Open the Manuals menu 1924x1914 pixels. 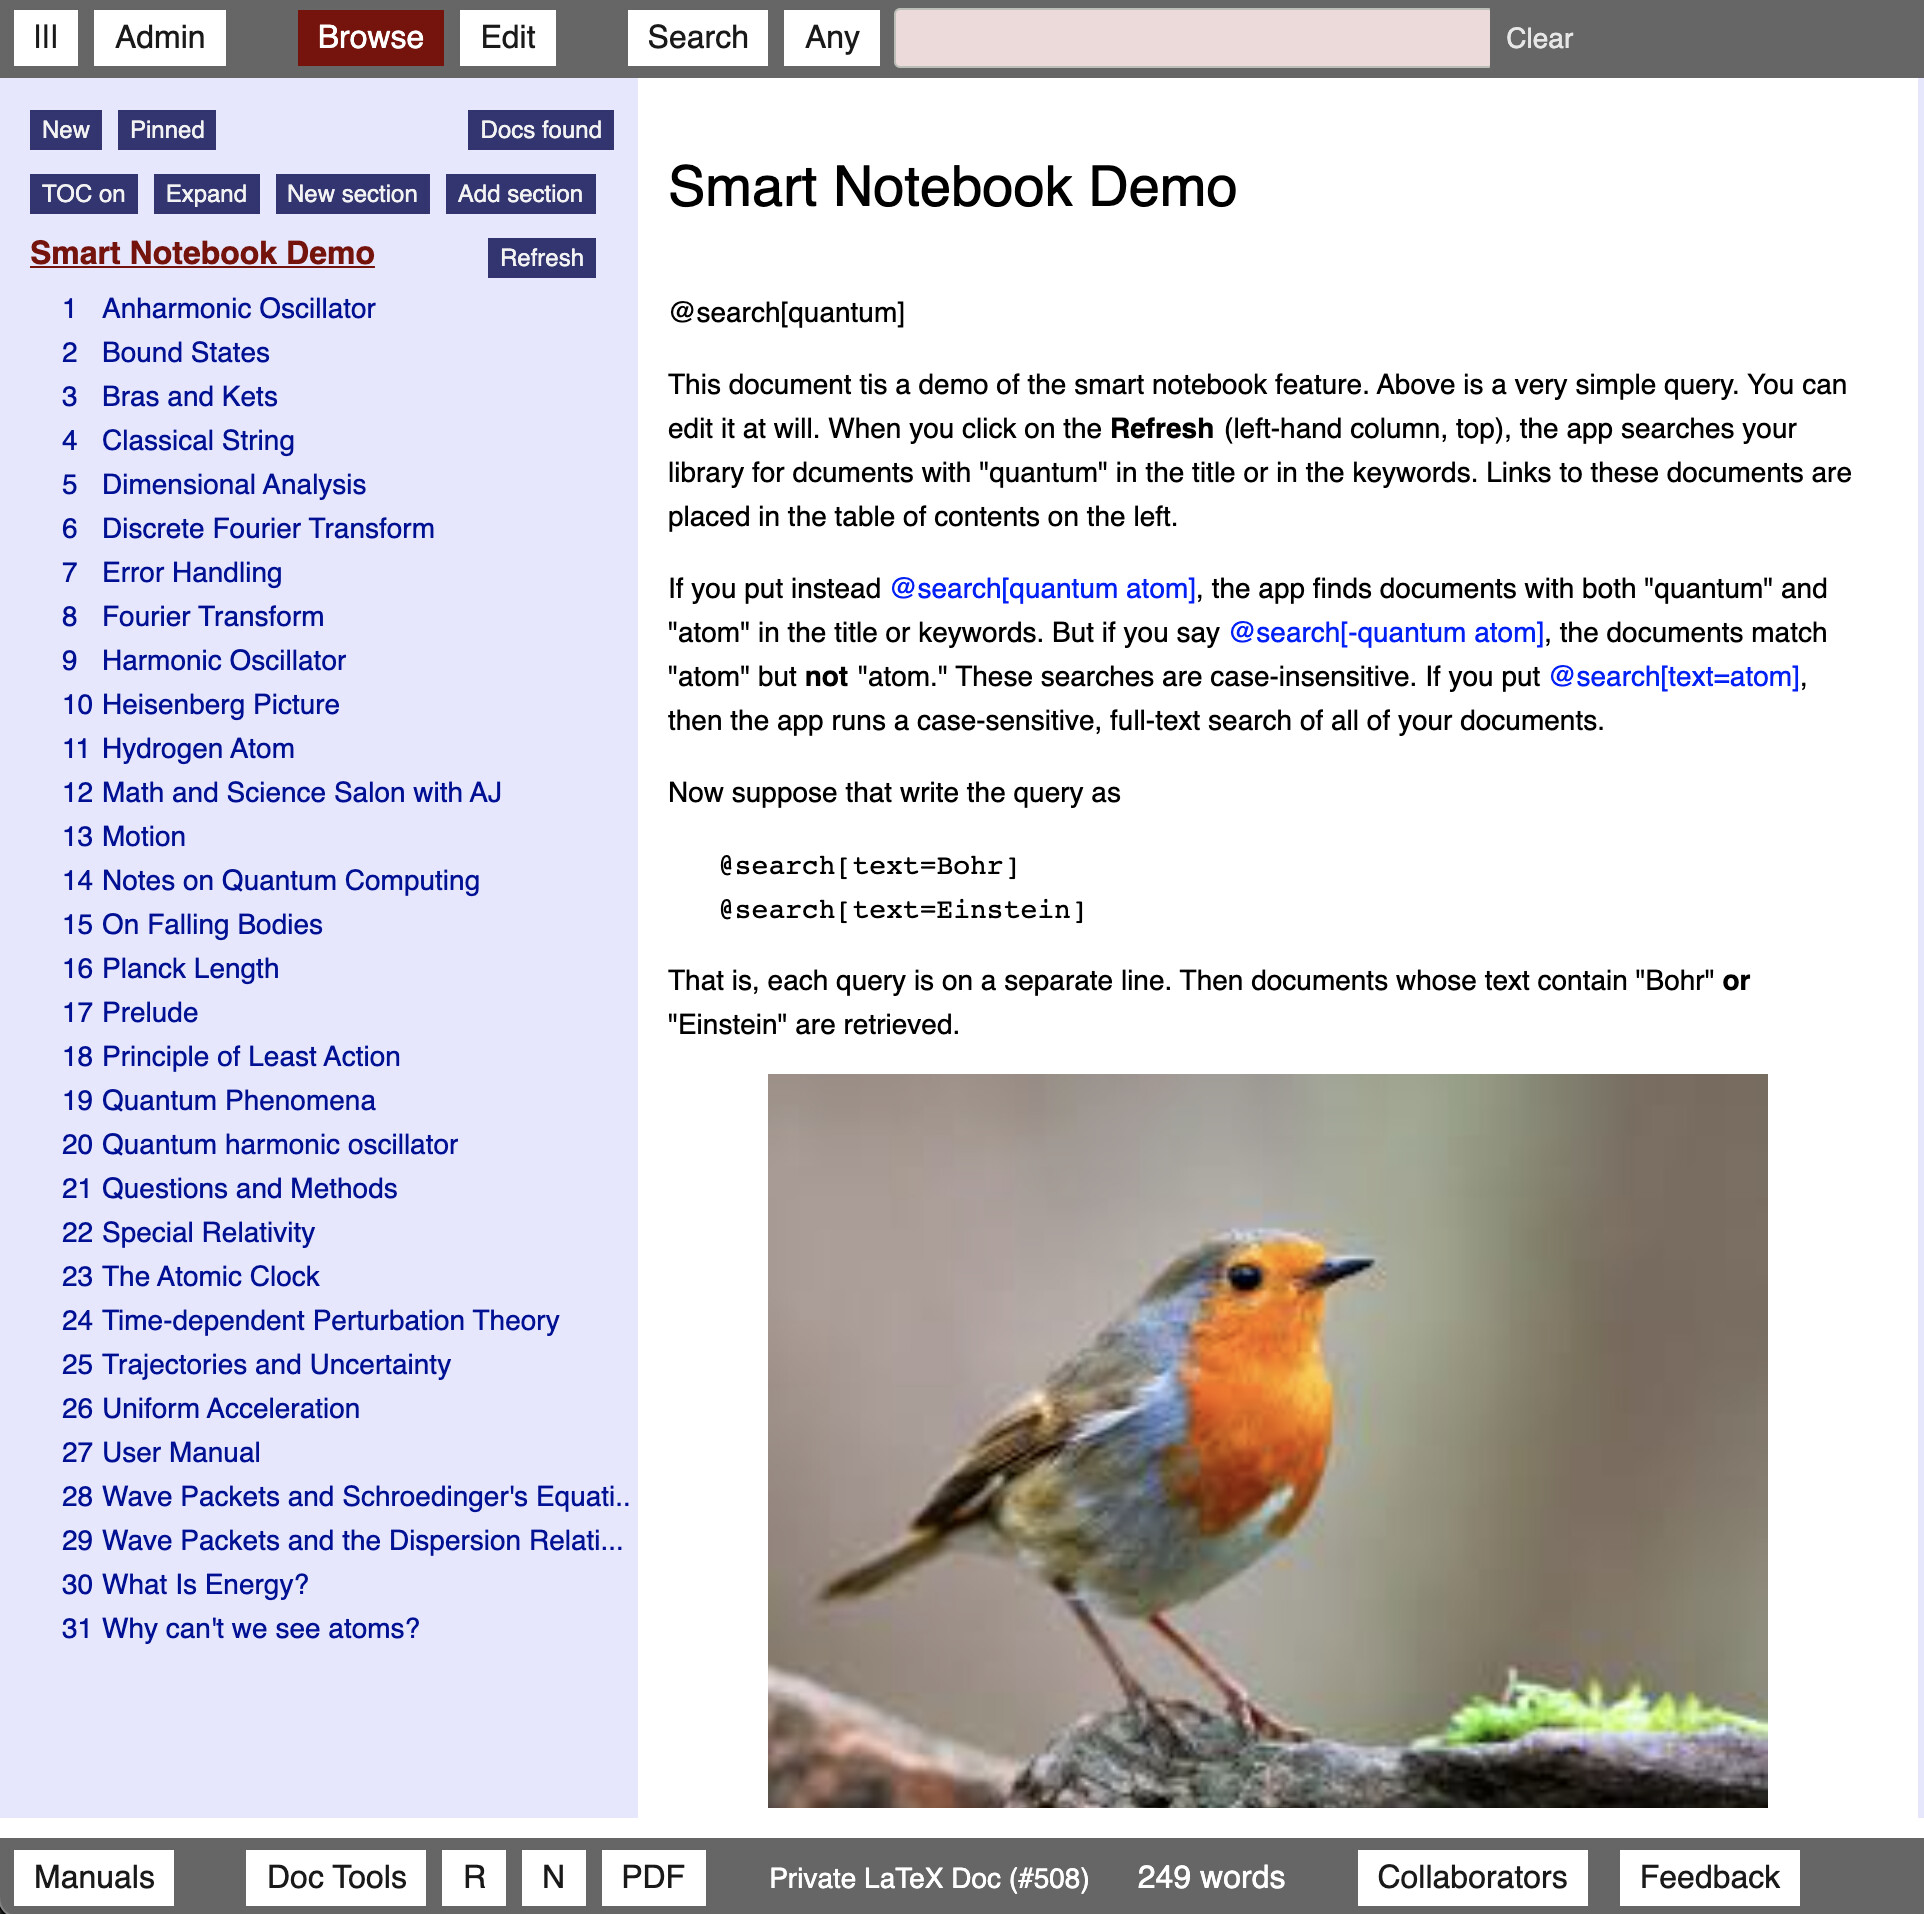pos(94,1877)
